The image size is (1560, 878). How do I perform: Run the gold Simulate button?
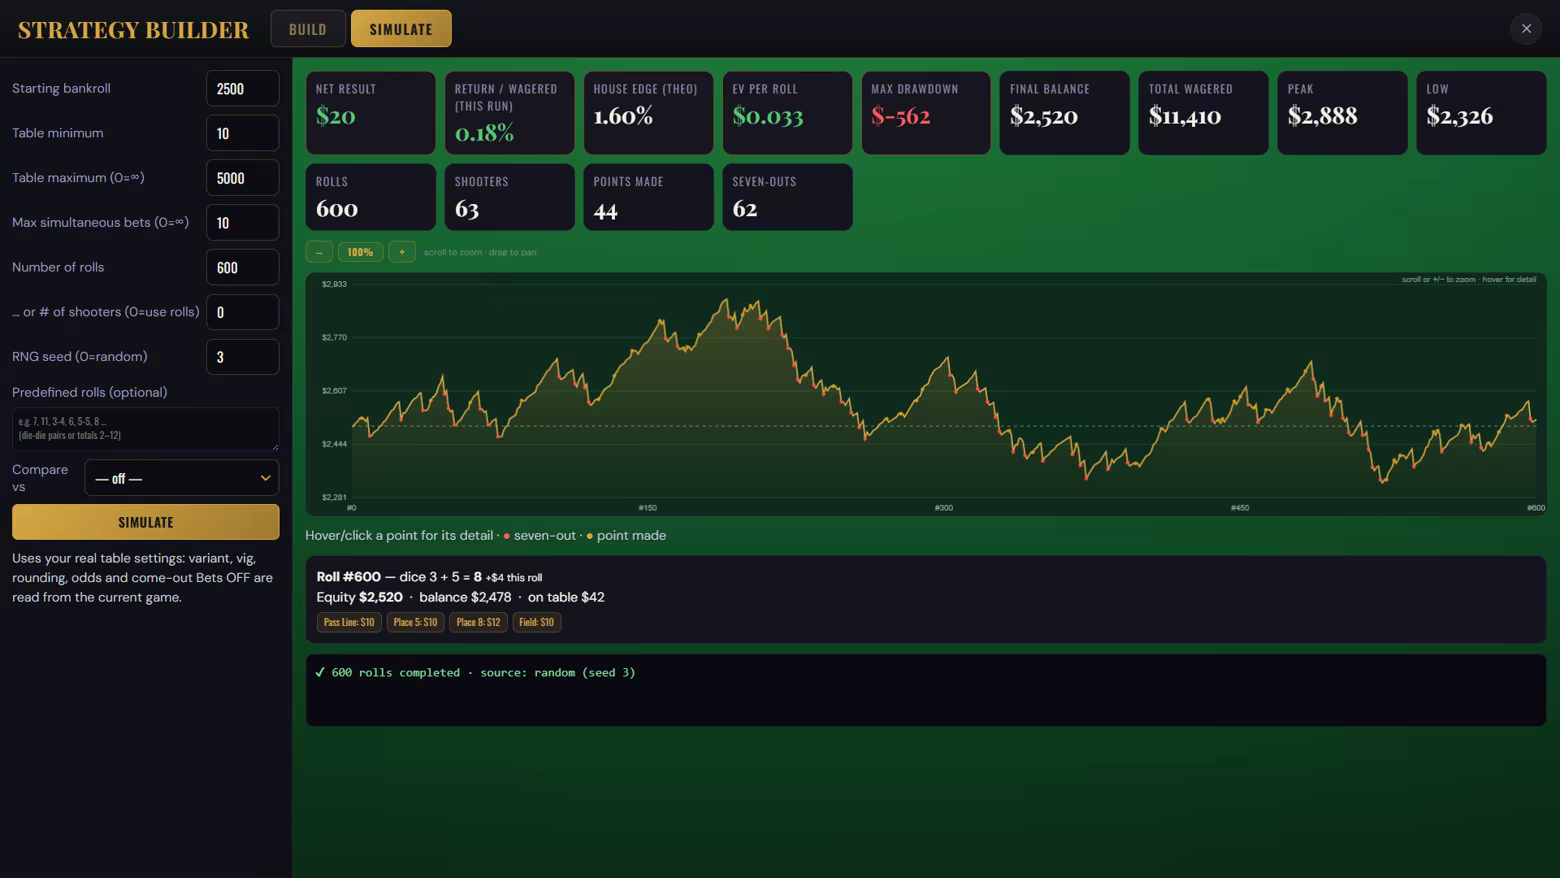tap(146, 522)
